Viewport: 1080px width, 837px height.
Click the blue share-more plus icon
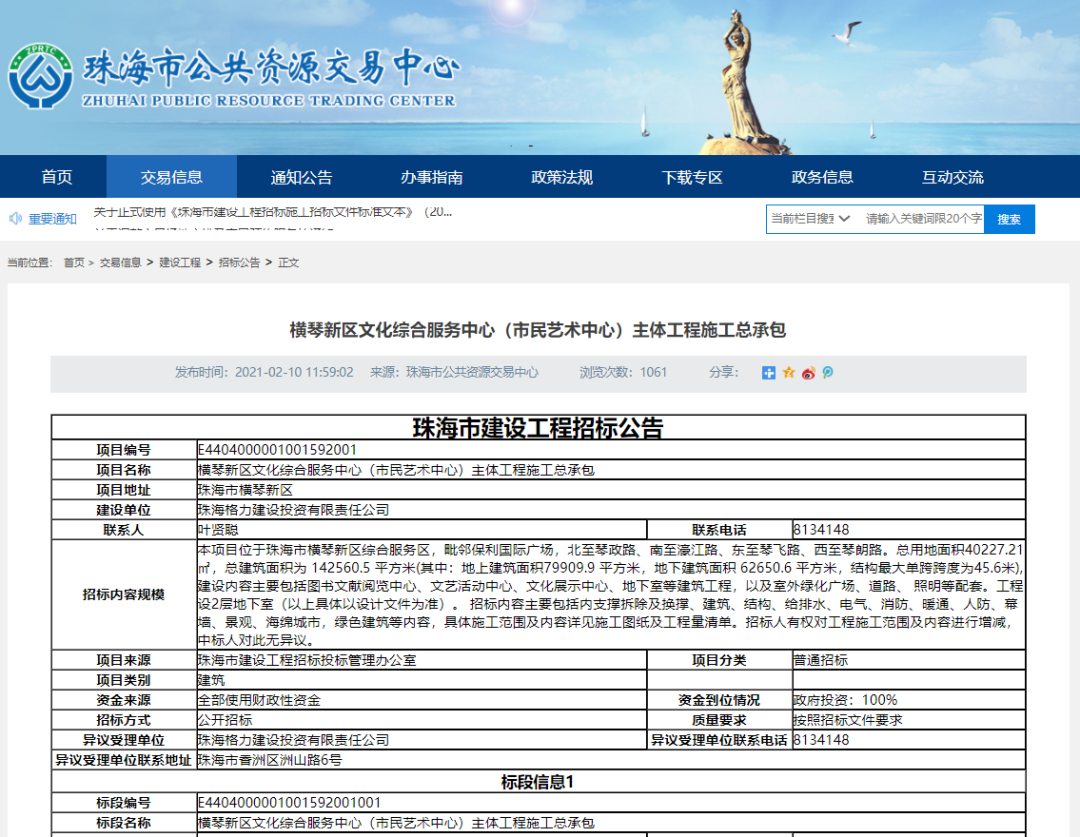click(x=768, y=373)
